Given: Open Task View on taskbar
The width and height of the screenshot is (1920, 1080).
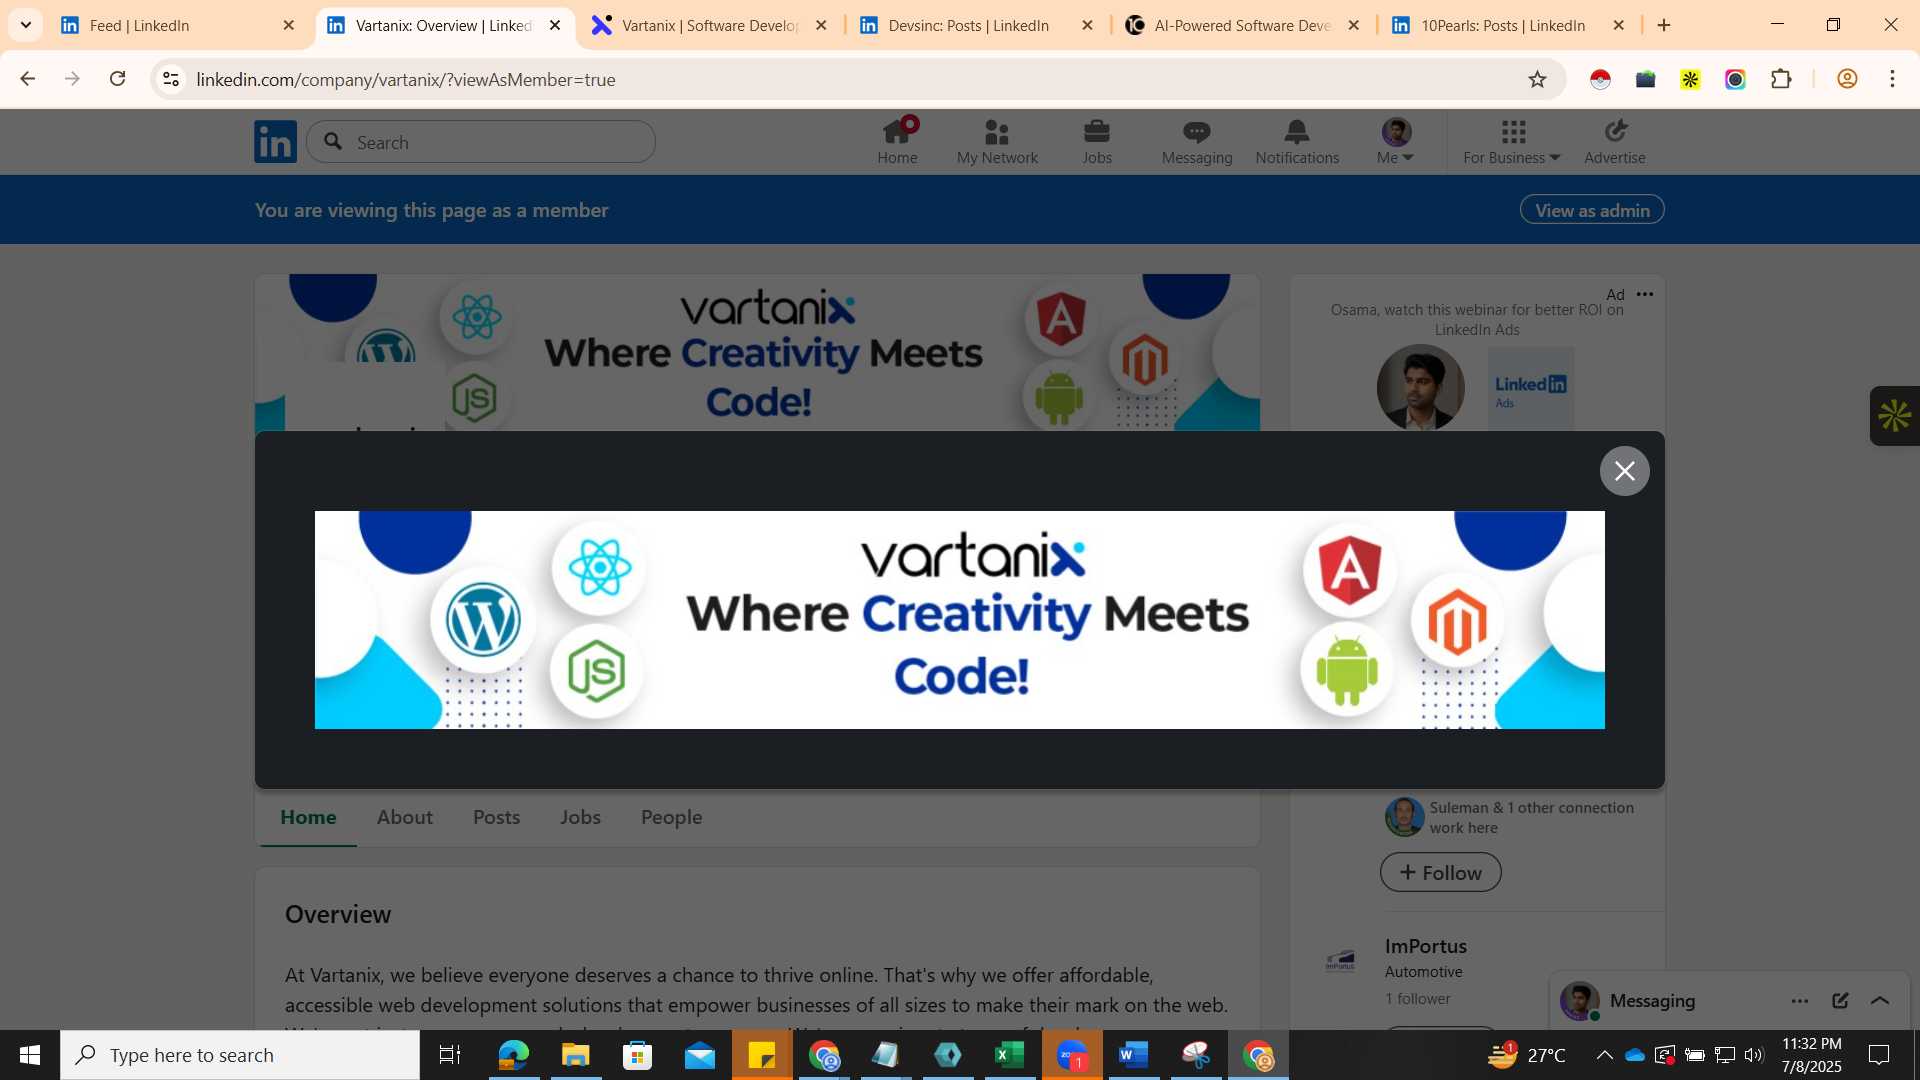Looking at the screenshot, I should click(450, 1055).
